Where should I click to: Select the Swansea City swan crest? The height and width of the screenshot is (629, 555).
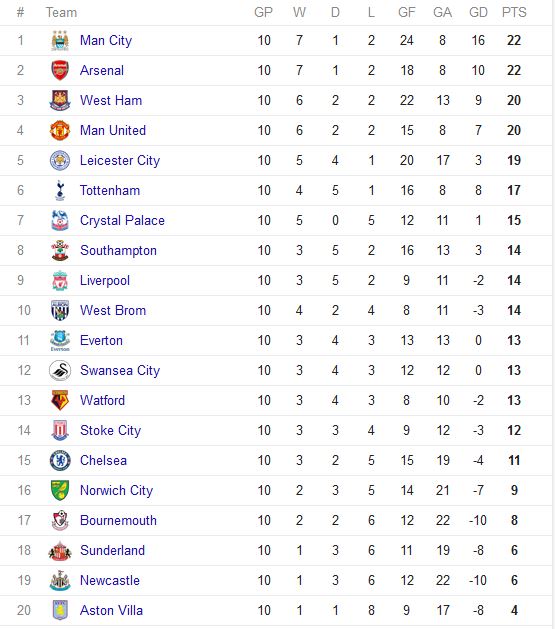click(x=60, y=370)
